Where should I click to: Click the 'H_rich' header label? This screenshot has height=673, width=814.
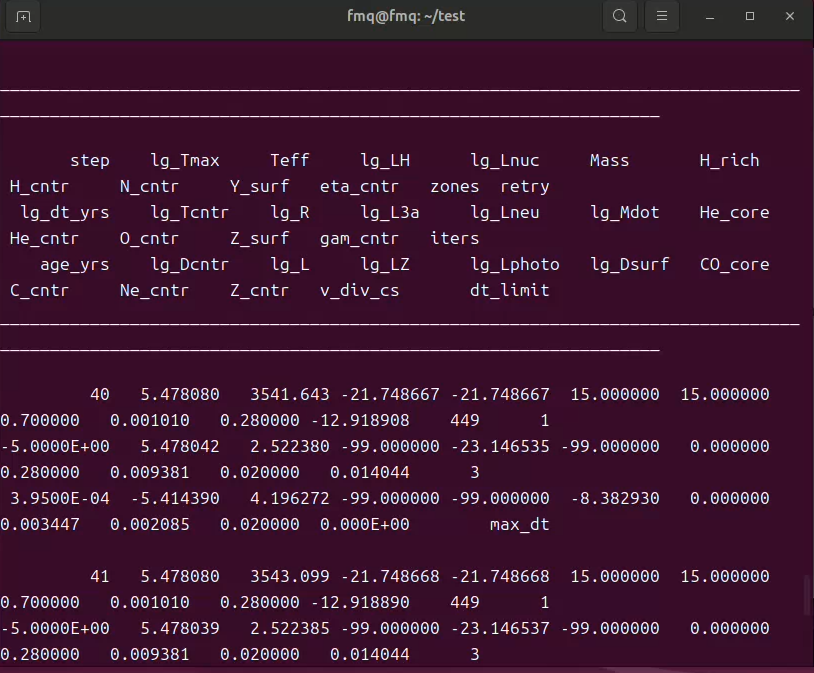pos(729,160)
